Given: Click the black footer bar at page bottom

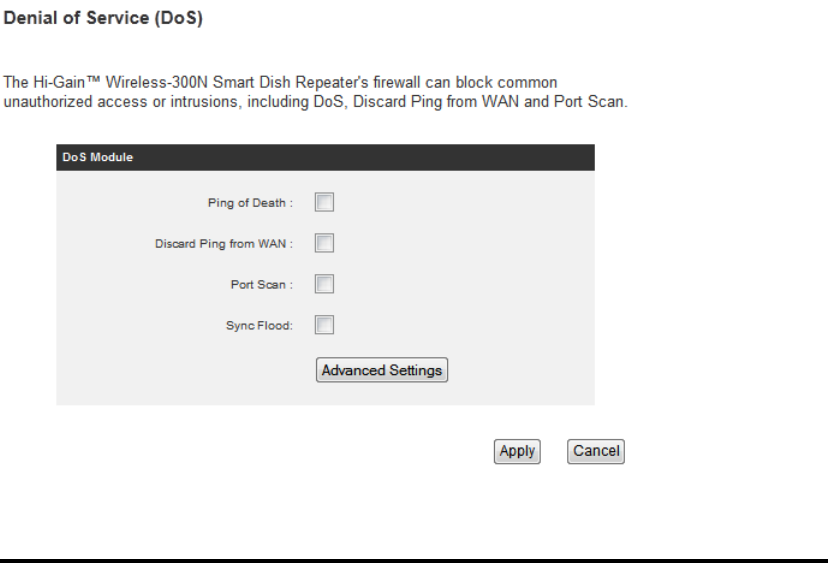Looking at the screenshot, I should [x=414, y=561].
